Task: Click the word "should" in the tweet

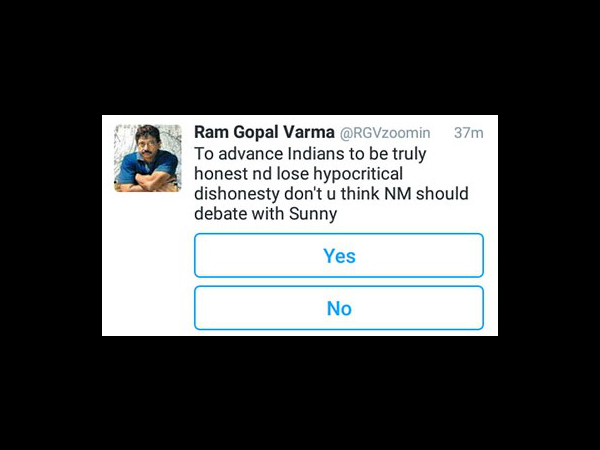Action: click(442, 194)
